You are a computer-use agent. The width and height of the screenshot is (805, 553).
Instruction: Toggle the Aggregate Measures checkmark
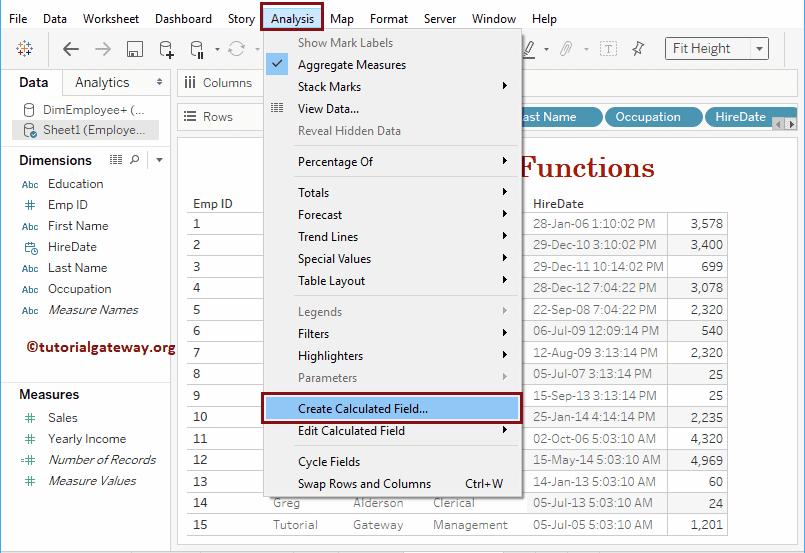point(277,64)
